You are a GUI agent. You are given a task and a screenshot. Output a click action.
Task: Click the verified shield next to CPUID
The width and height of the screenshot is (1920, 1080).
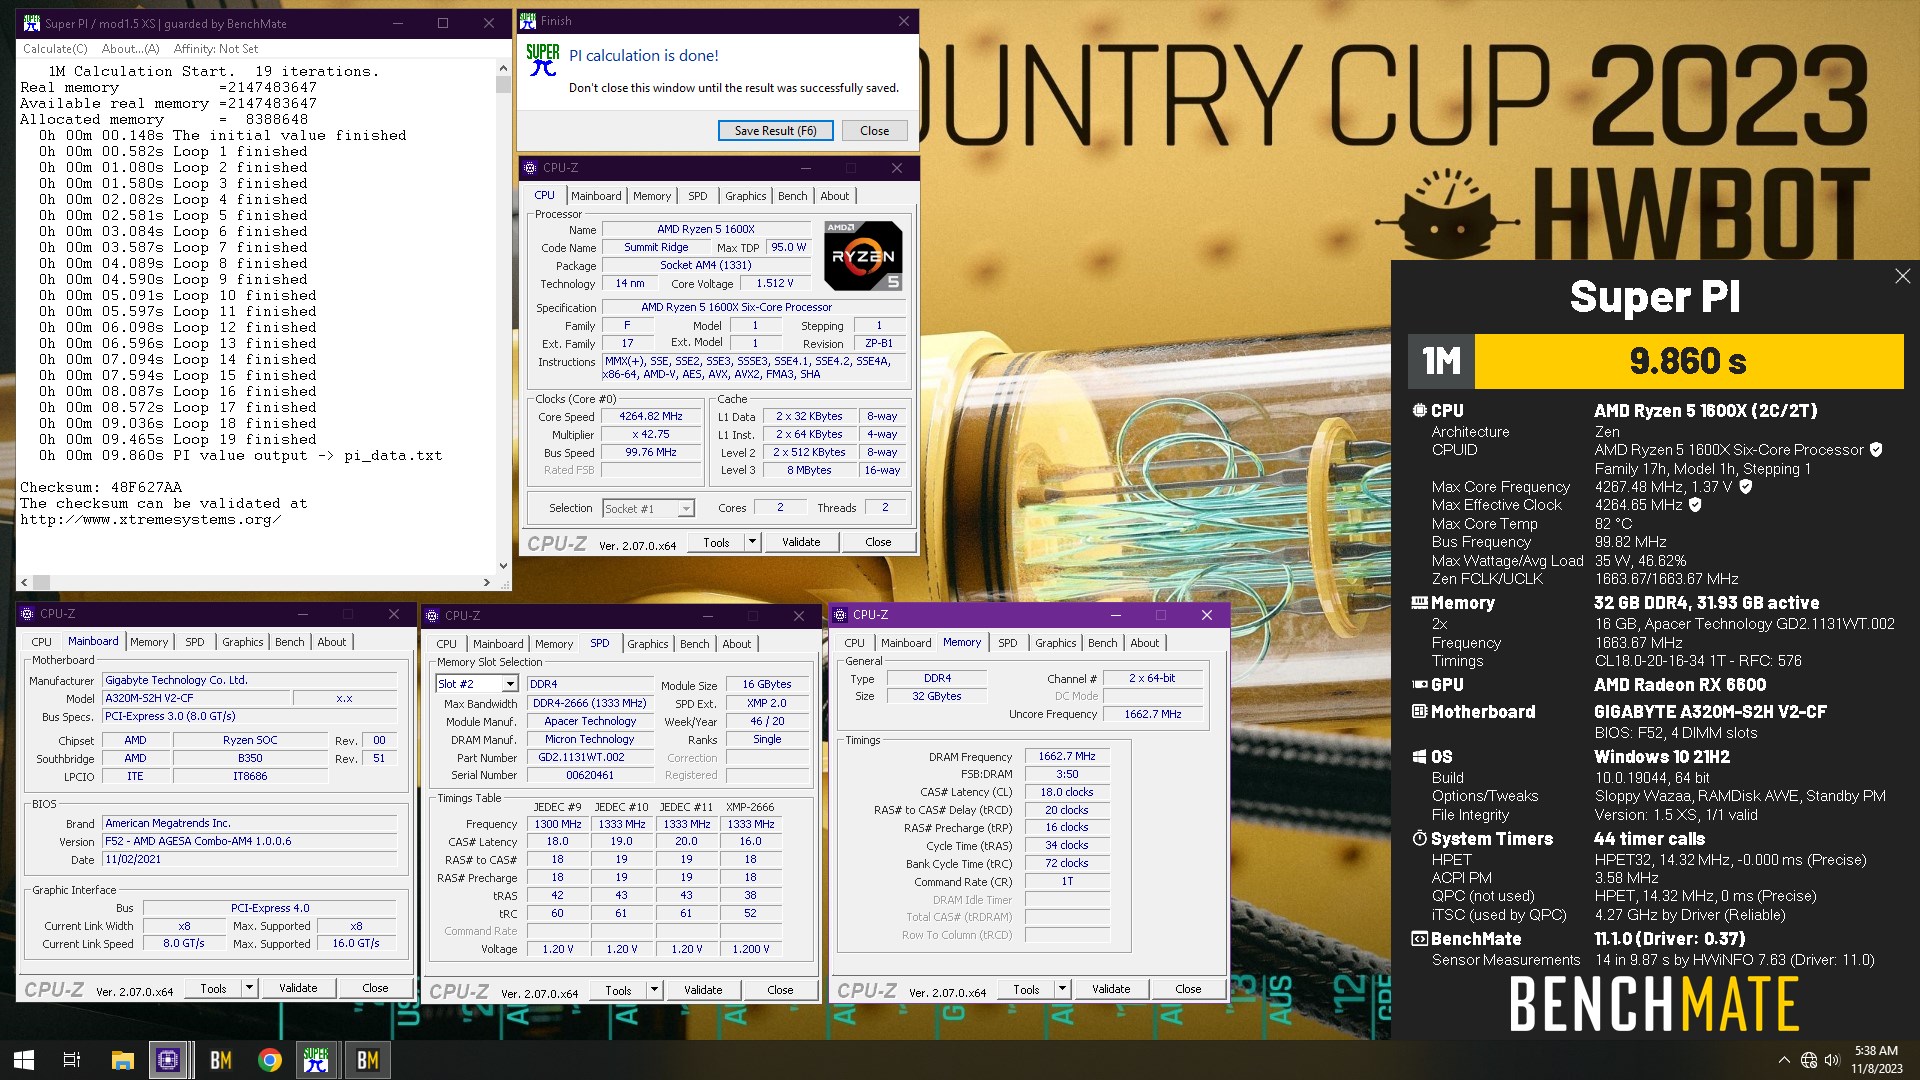click(x=1876, y=450)
